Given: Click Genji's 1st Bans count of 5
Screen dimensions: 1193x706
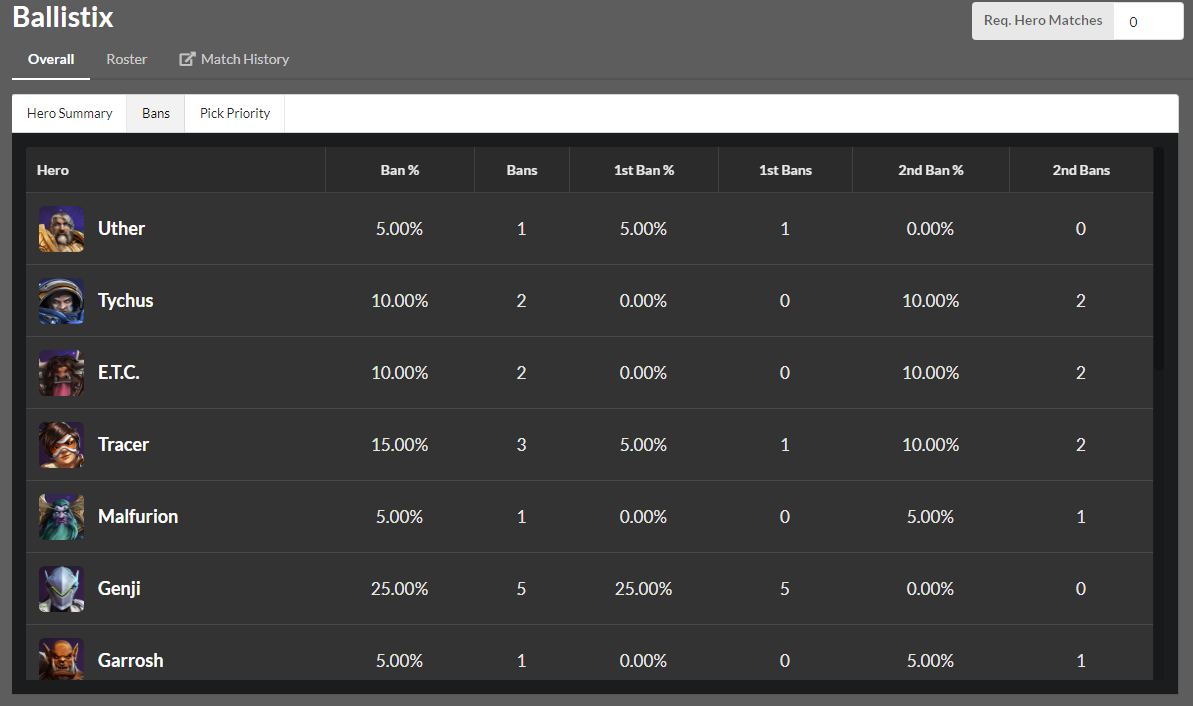Looking at the screenshot, I should 784,588.
